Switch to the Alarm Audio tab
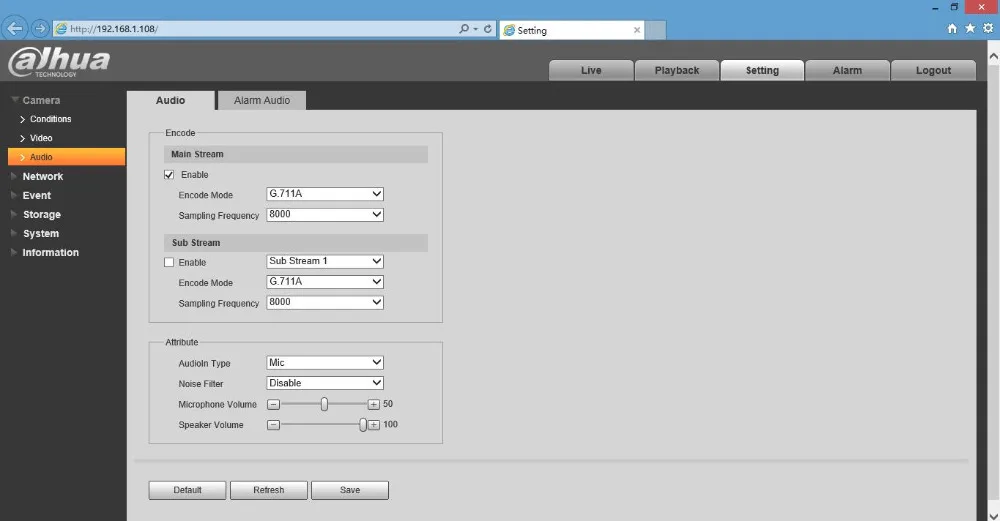This screenshot has width=1000, height=521. point(262,100)
